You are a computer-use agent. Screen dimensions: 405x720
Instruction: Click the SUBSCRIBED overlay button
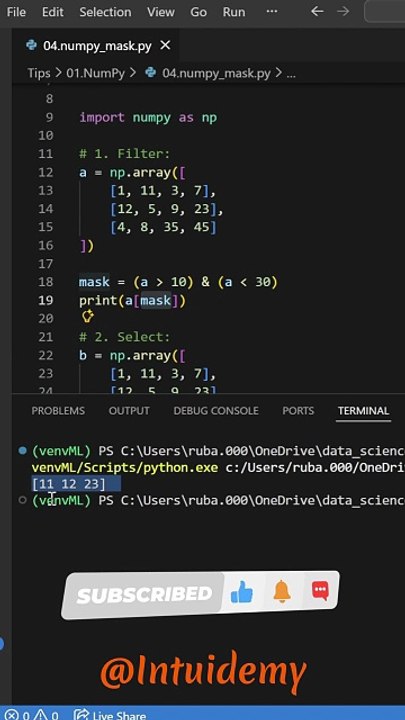coord(144,595)
